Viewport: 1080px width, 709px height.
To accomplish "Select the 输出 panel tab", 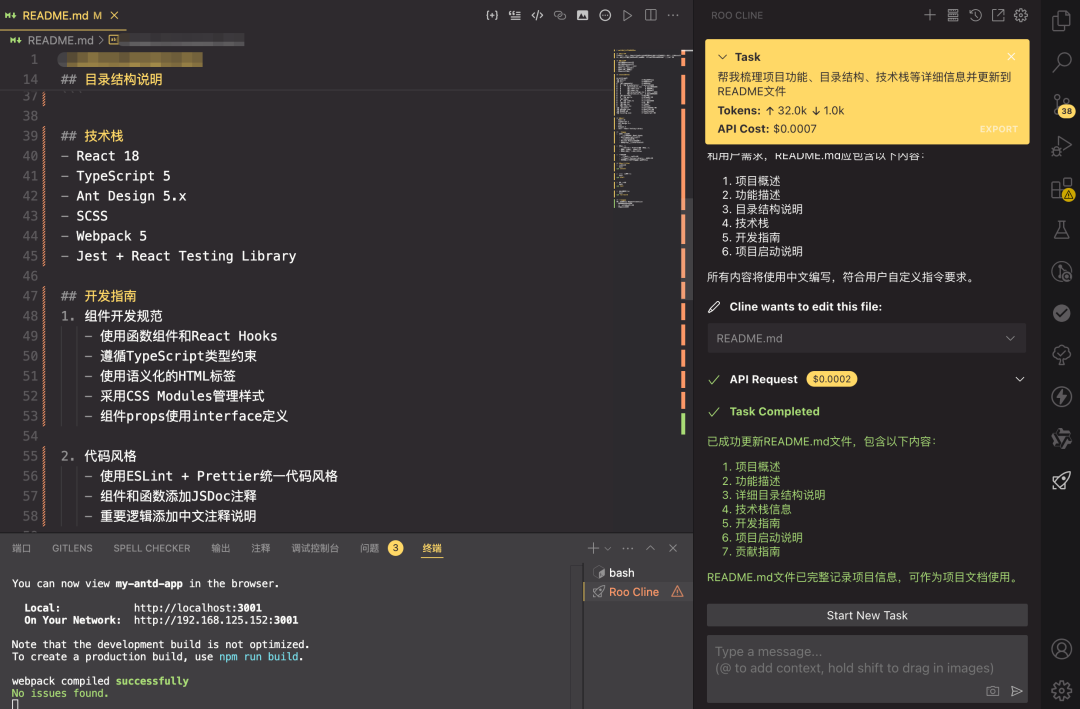I will [220, 547].
